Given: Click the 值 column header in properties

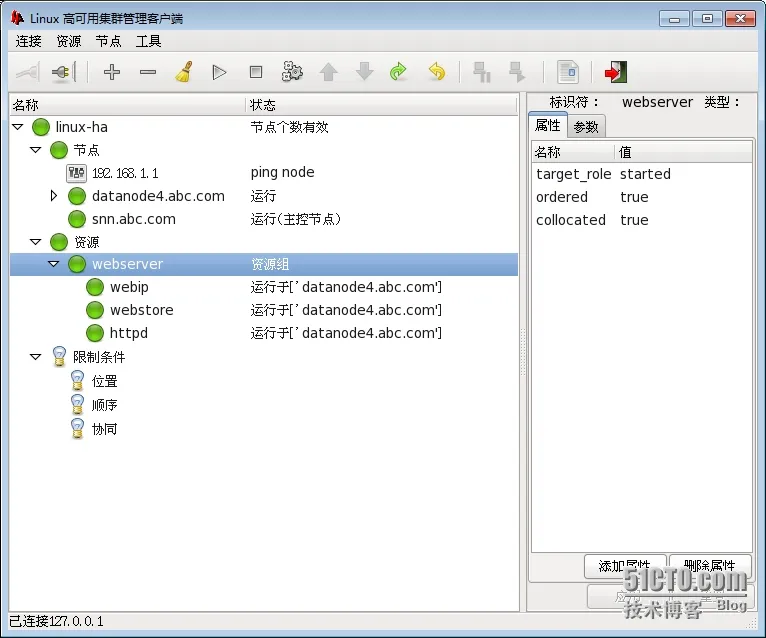Looking at the screenshot, I should (x=682, y=152).
